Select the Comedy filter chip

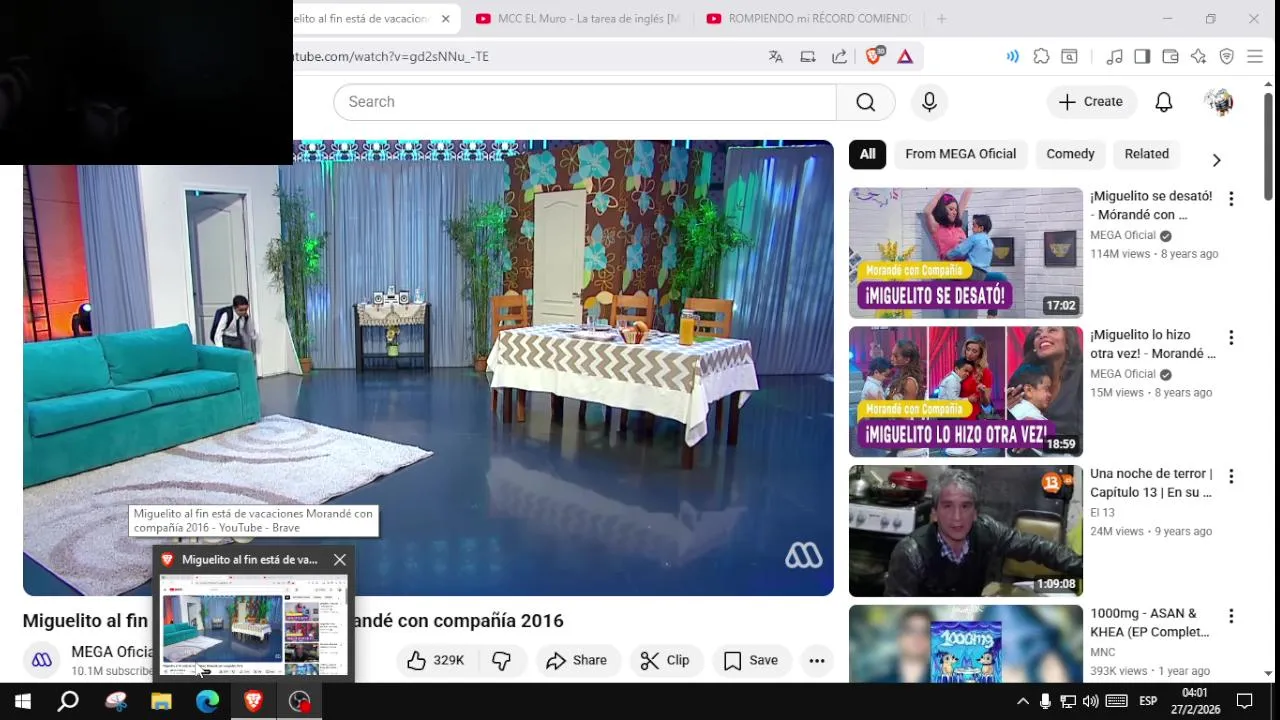(1070, 154)
